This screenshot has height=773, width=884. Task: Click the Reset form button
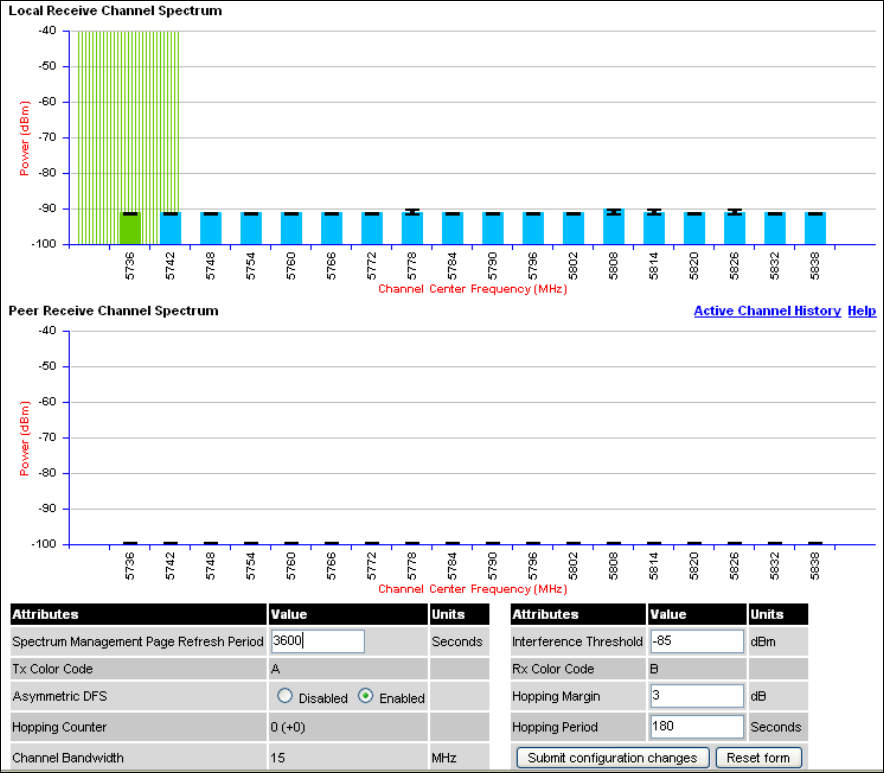coord(758,758)
